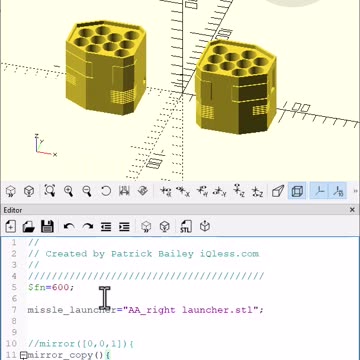Close the Editor panel
This screenshot has height=360, width=360.
click(352, 210)
